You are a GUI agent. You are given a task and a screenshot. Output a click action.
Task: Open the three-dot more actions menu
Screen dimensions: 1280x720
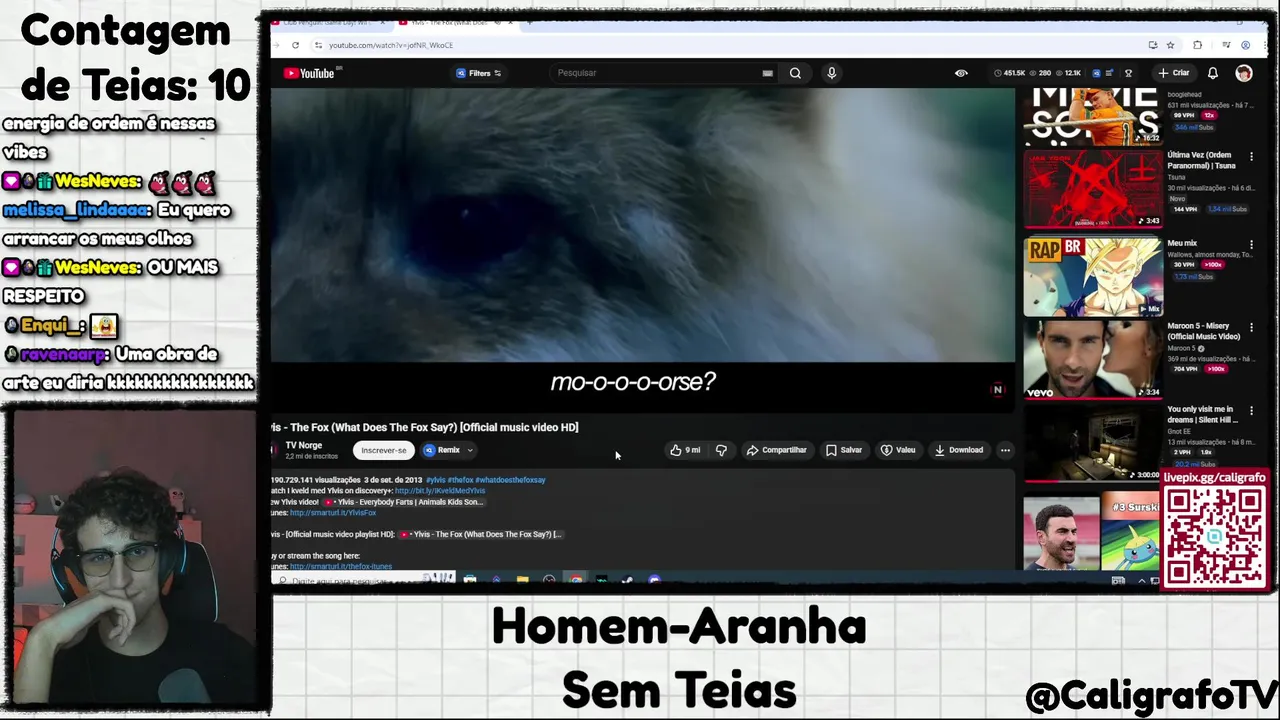tap(1005, 450)
